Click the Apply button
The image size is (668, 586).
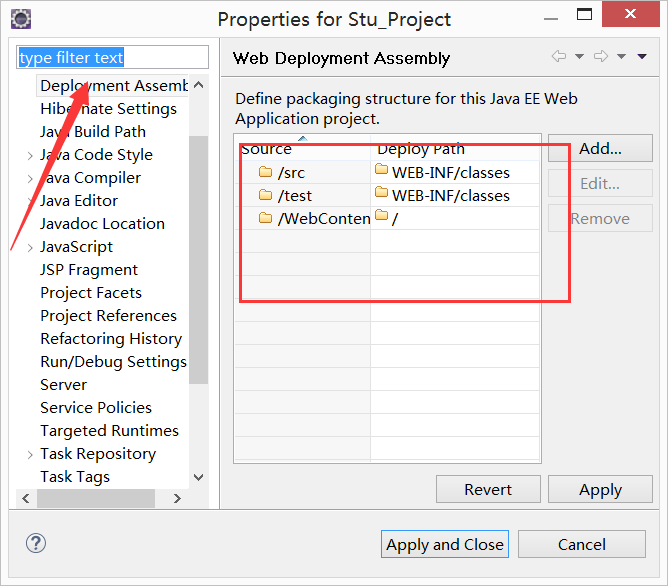point(600,489)
